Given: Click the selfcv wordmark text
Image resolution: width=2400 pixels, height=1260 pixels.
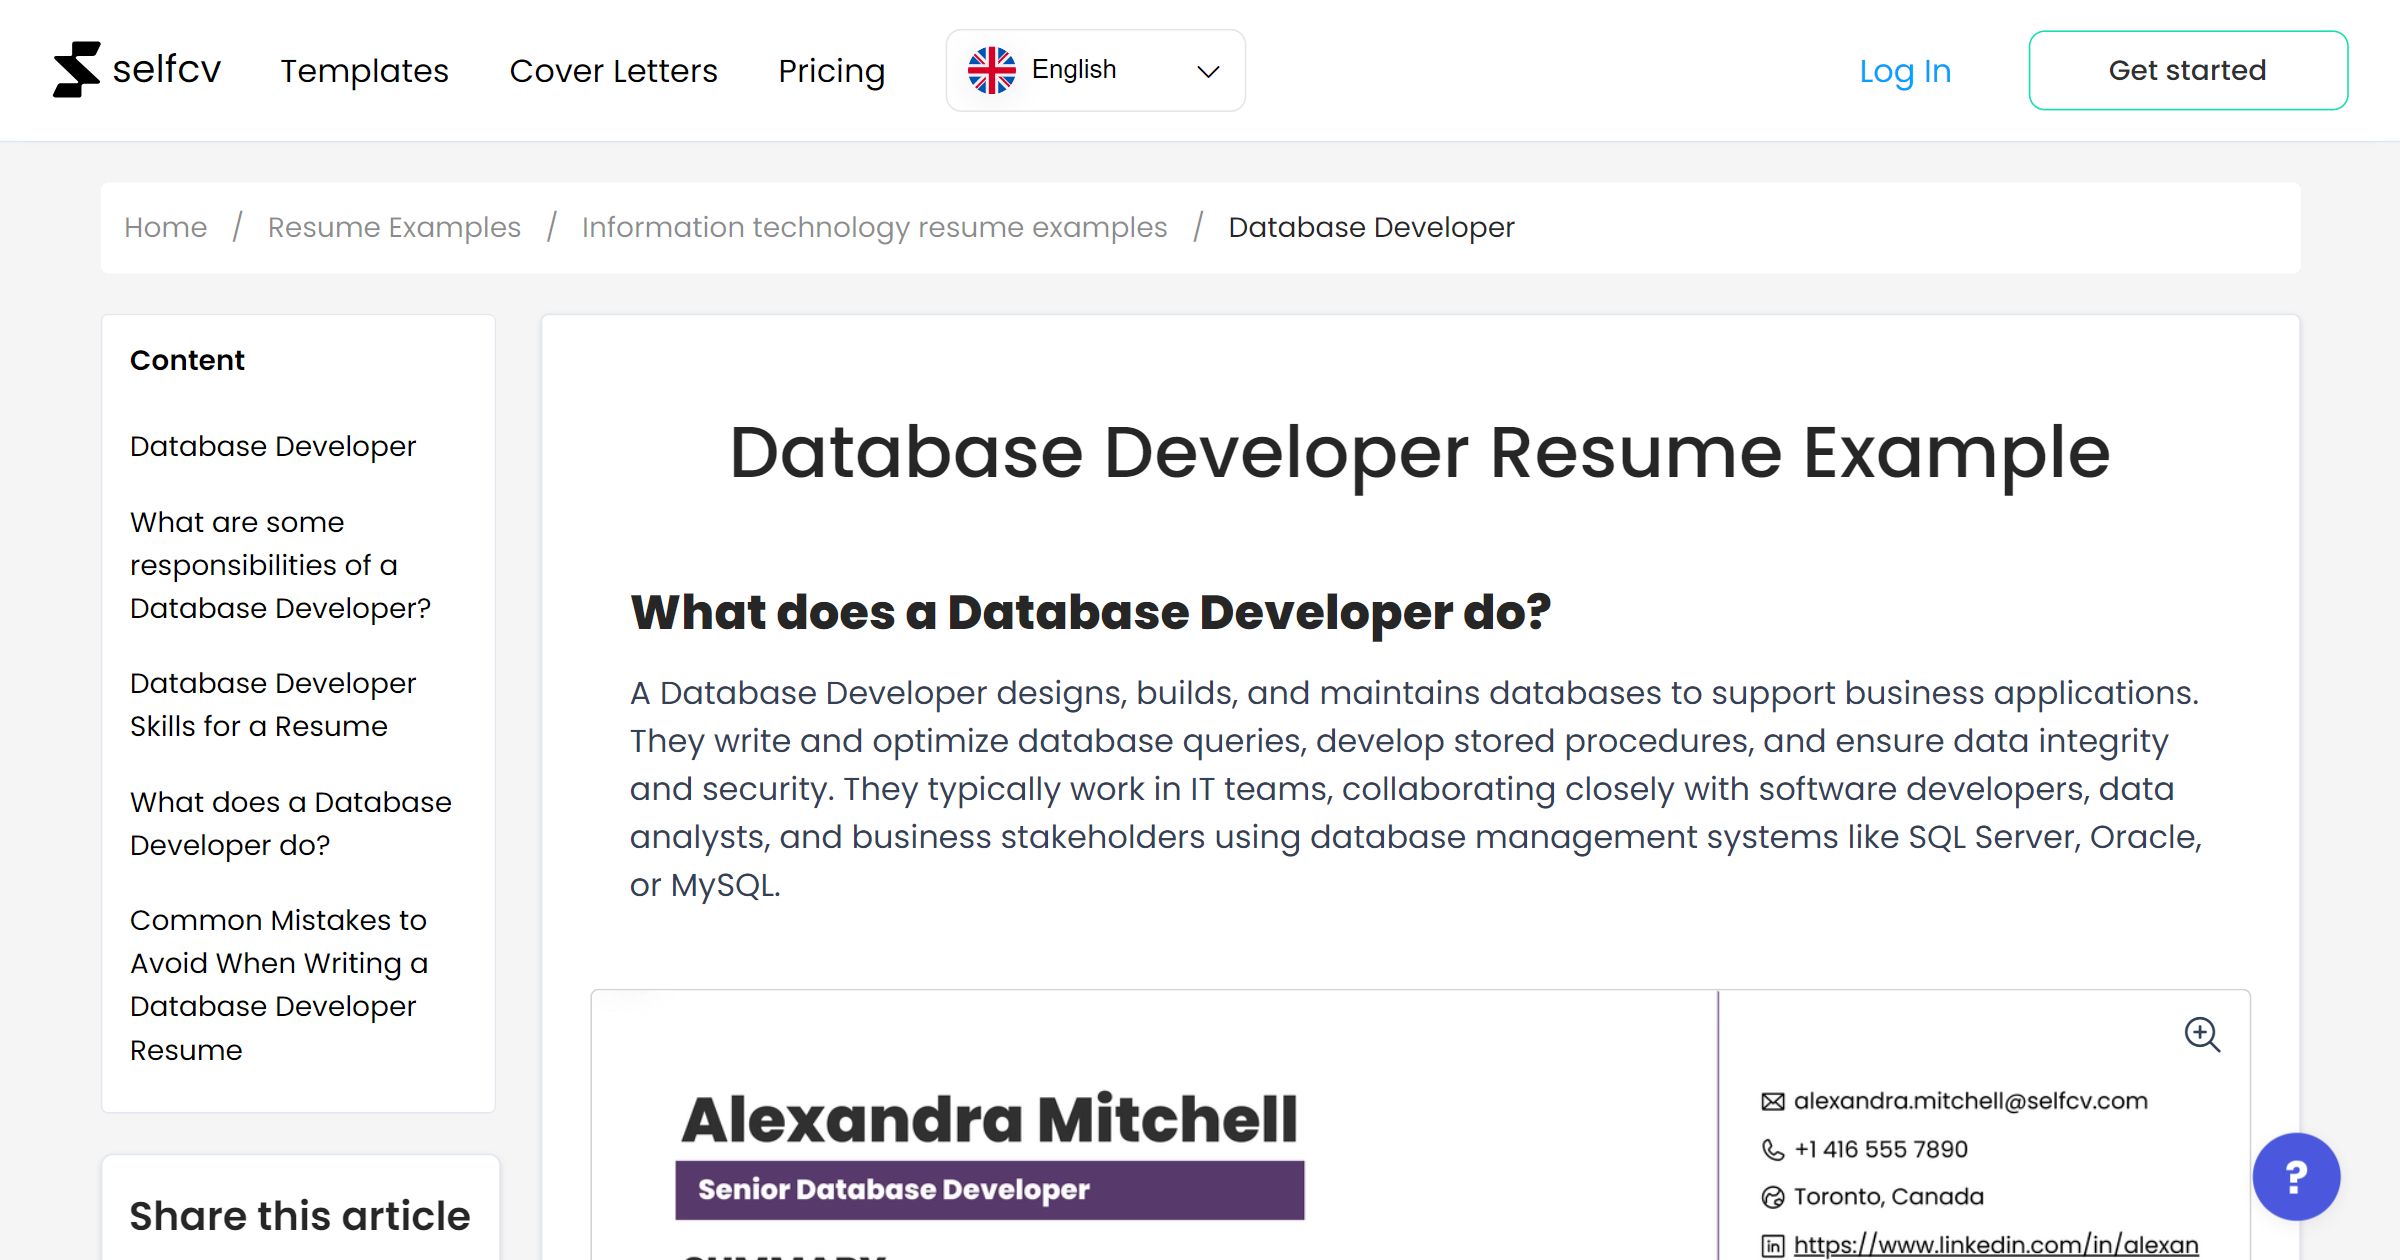Looking at the screenshot, I should click(x=166, y=70).
